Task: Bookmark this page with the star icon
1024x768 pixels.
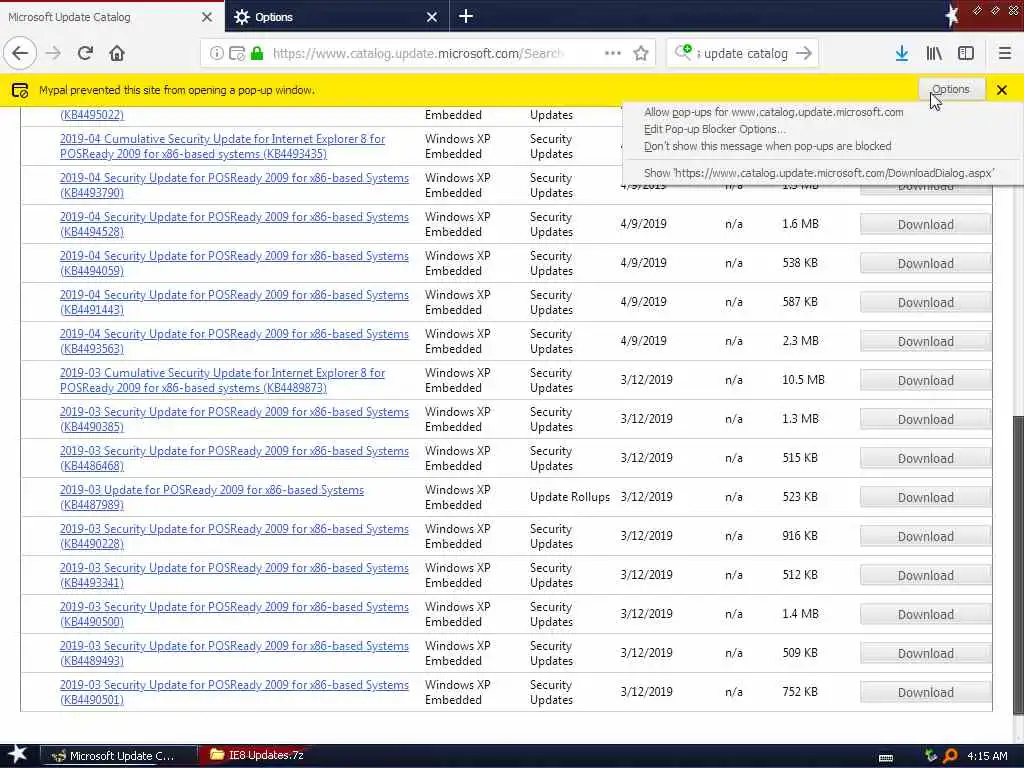Action: [x=641, y=53]
